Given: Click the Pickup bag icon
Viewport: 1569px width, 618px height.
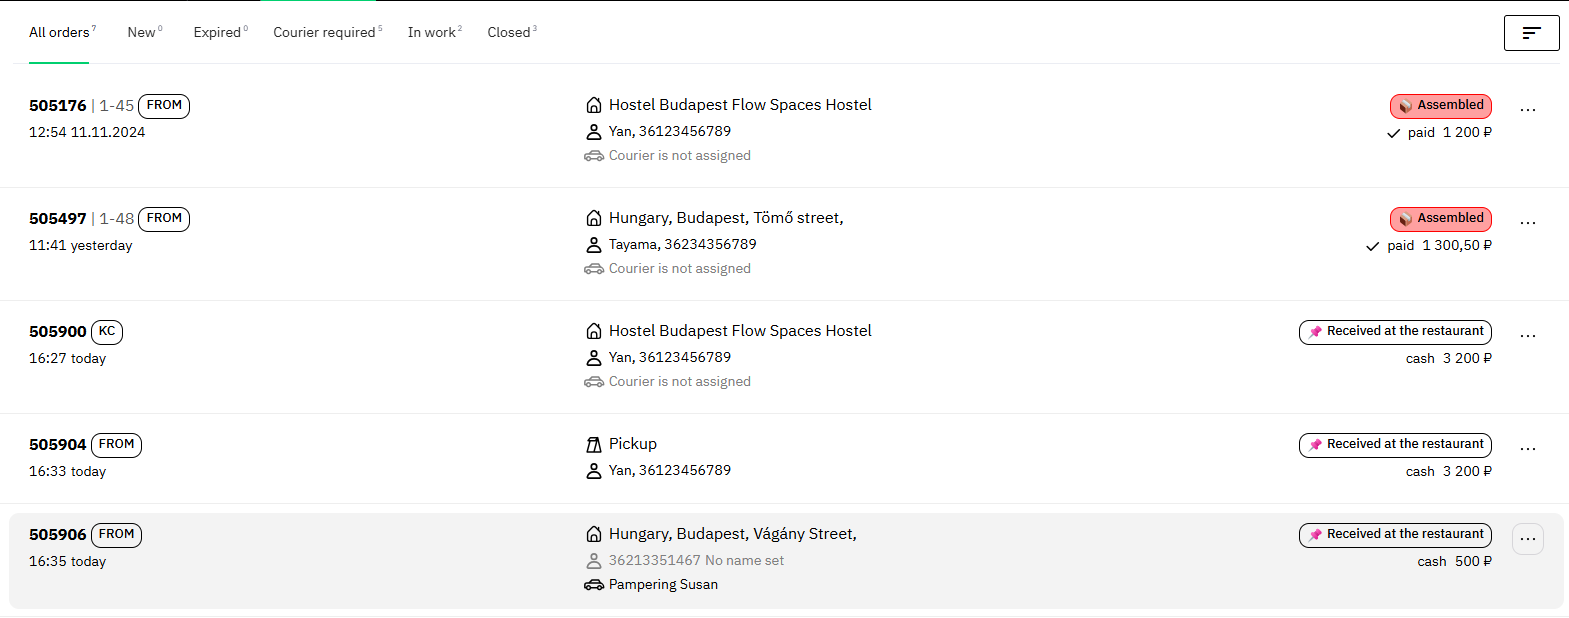Looking at the screenshot, I should 594,444.
